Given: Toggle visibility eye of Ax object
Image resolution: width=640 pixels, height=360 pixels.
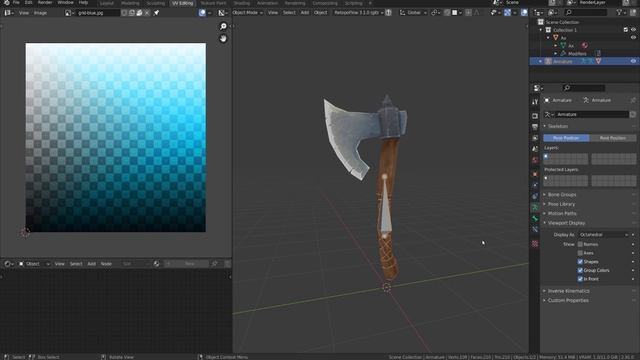Looking at the screenshot, I should coord(633,38).
